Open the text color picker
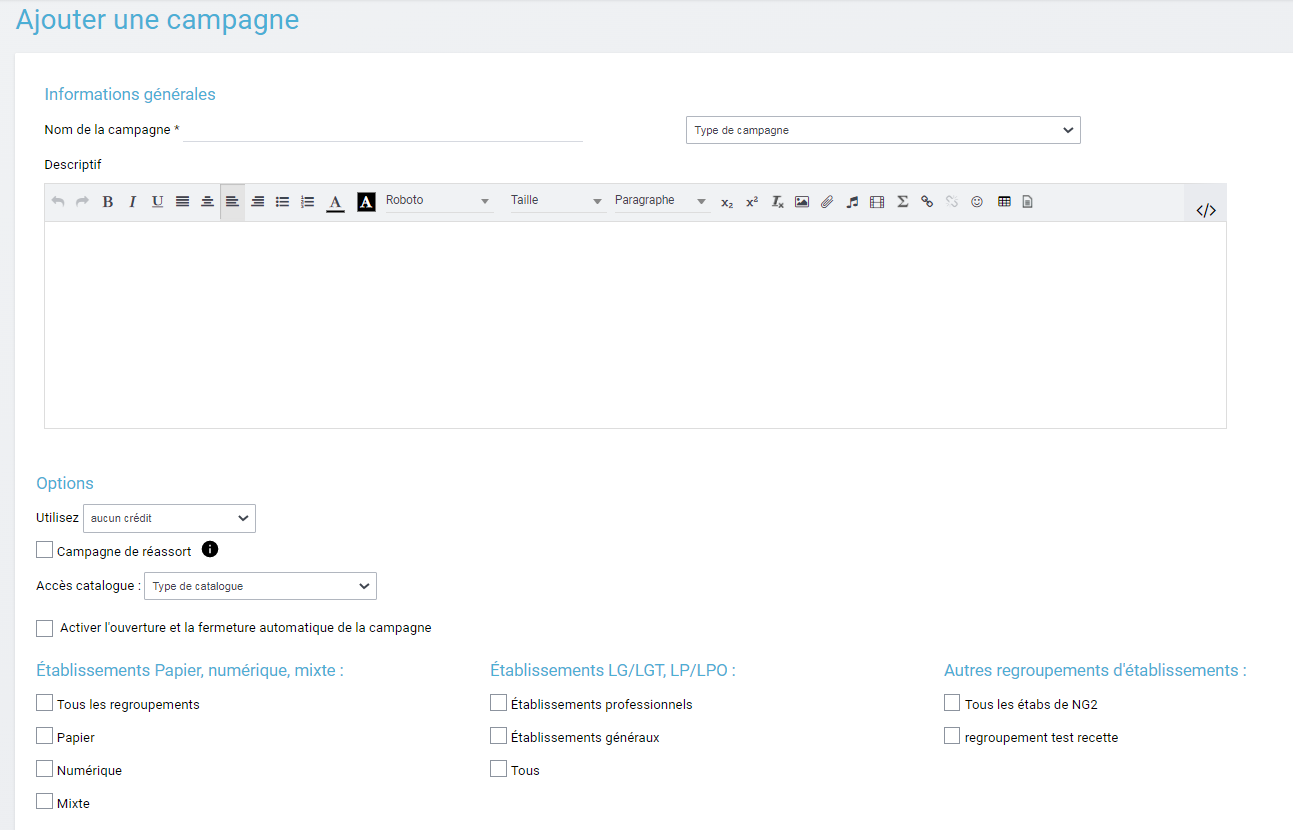Image resolution: width=1293 pixels, height=830 pixels. click(335, 202)
